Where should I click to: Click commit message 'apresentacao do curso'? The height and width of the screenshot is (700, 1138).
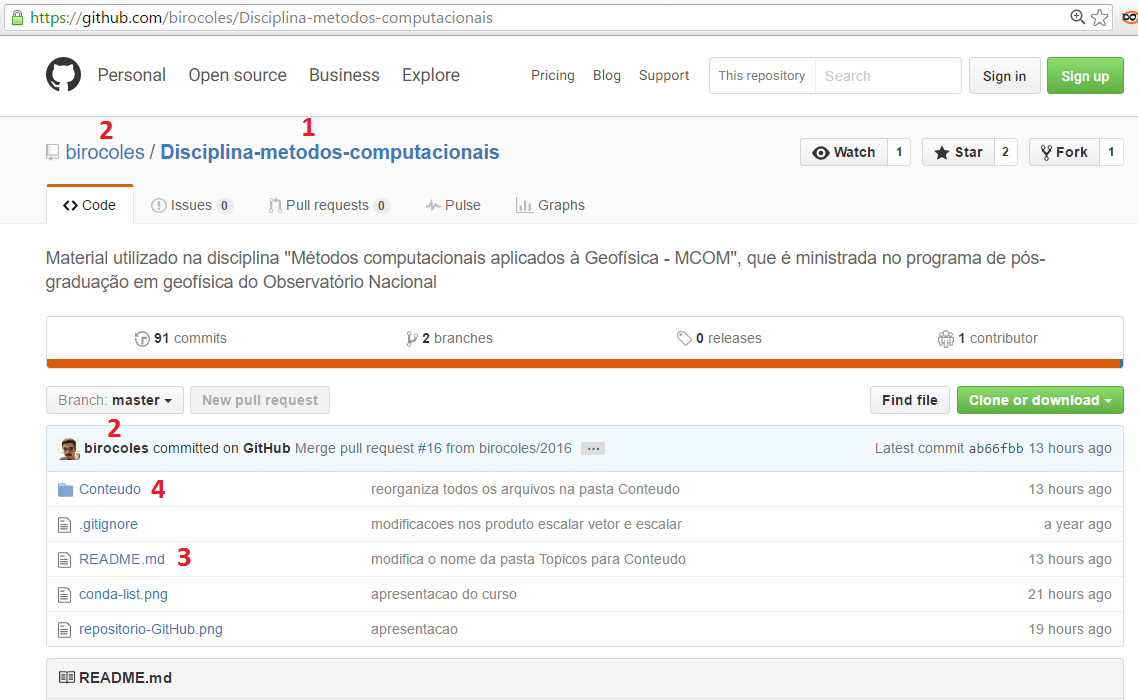[x=444, y=594]
